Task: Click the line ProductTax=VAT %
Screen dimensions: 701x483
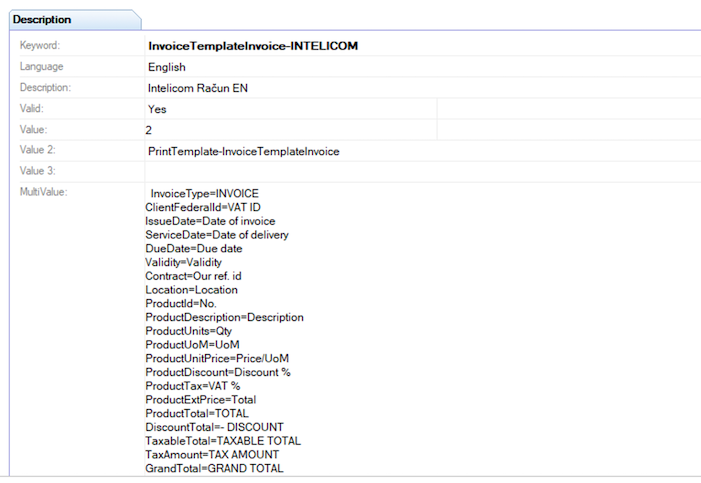Action: click(x=193, y=386)
